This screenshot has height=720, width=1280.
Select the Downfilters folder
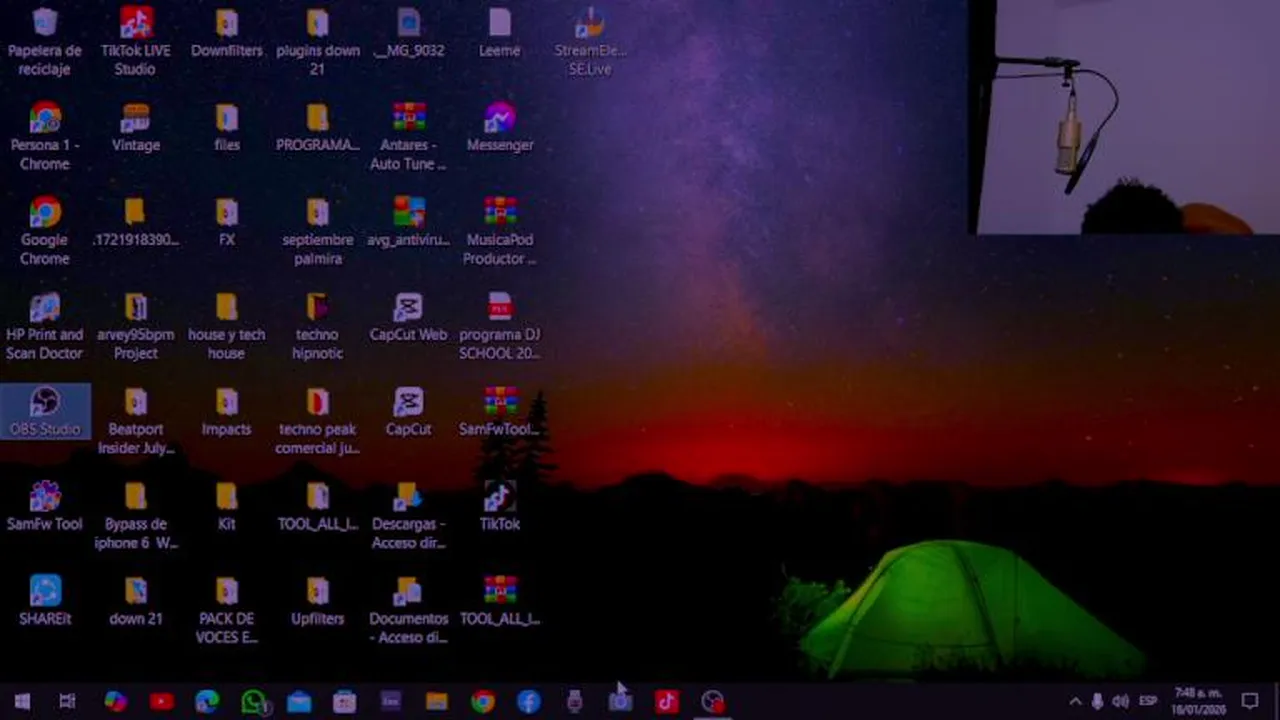tap(227, 33)
